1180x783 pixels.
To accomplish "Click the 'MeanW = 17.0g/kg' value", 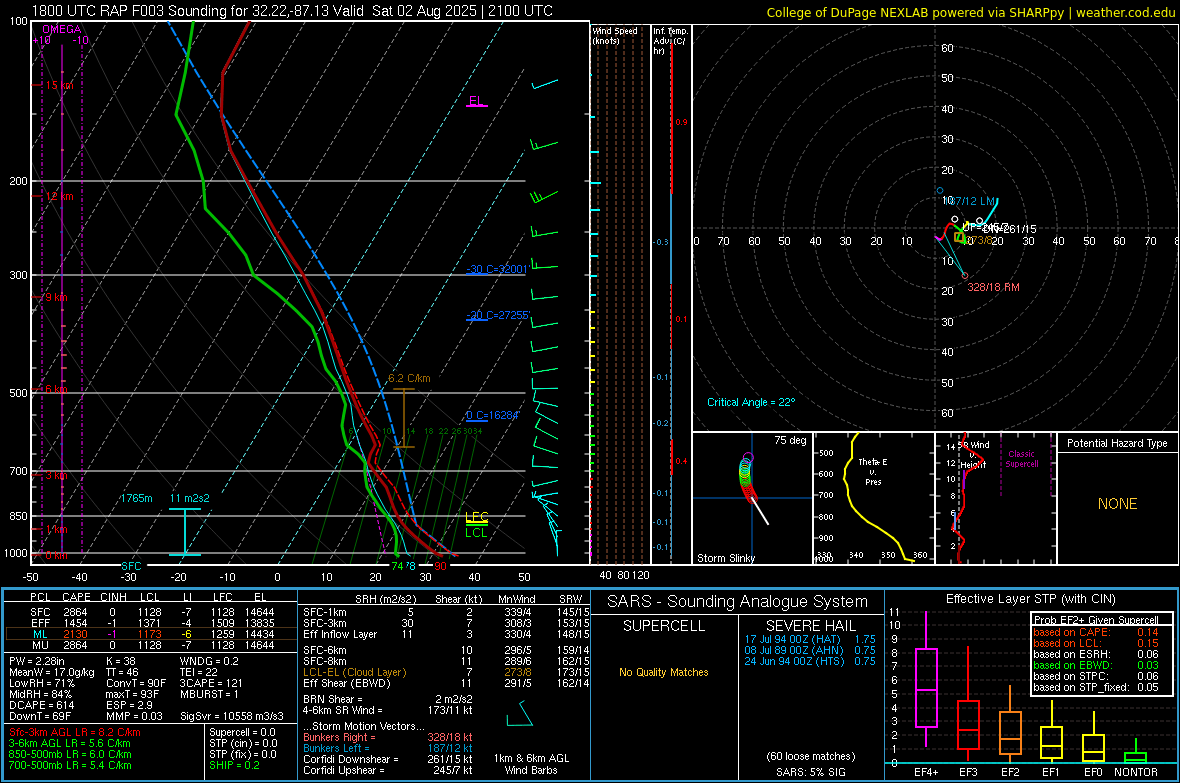I will coord(52,672).
